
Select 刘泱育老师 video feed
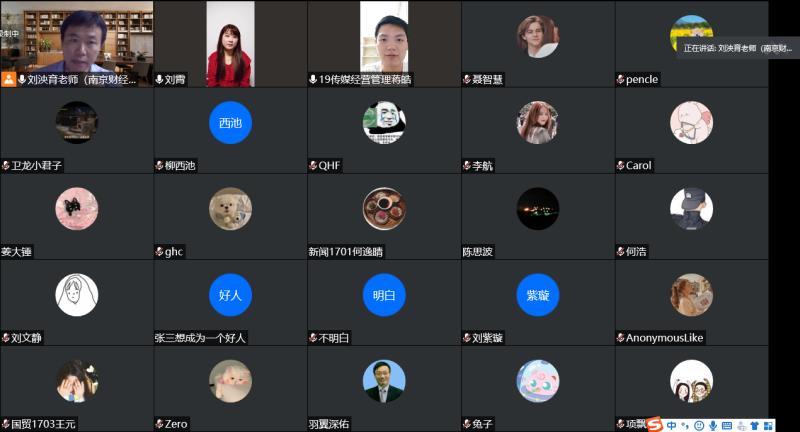point(77,43)
